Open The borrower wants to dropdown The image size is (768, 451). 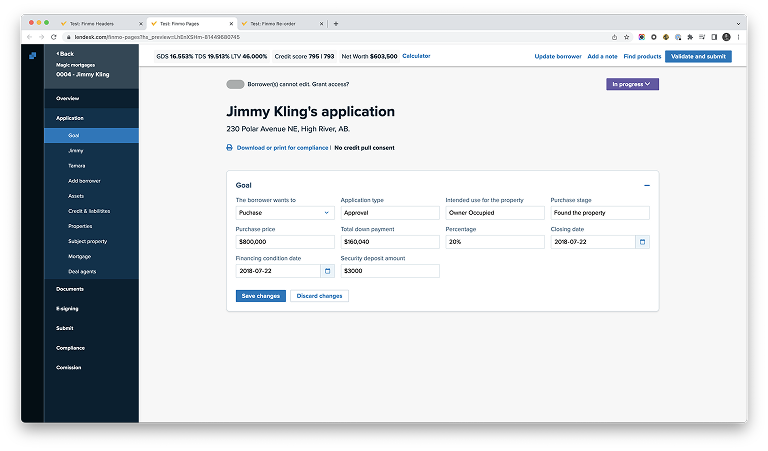(x=285, y=213)
